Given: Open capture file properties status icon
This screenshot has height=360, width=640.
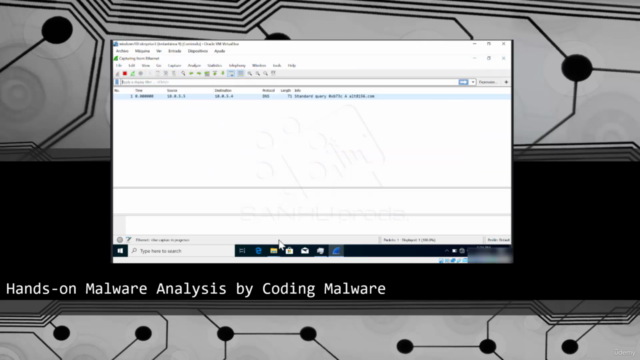Looking at the screenshot, I should click(x=128, y=240).
